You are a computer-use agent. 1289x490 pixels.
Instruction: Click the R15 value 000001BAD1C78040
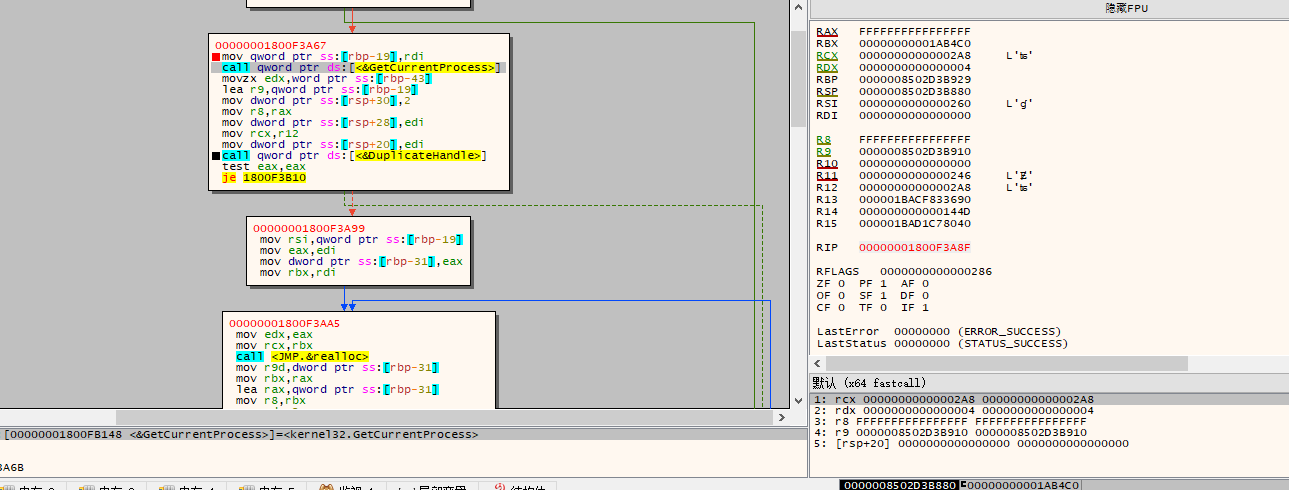914,224
